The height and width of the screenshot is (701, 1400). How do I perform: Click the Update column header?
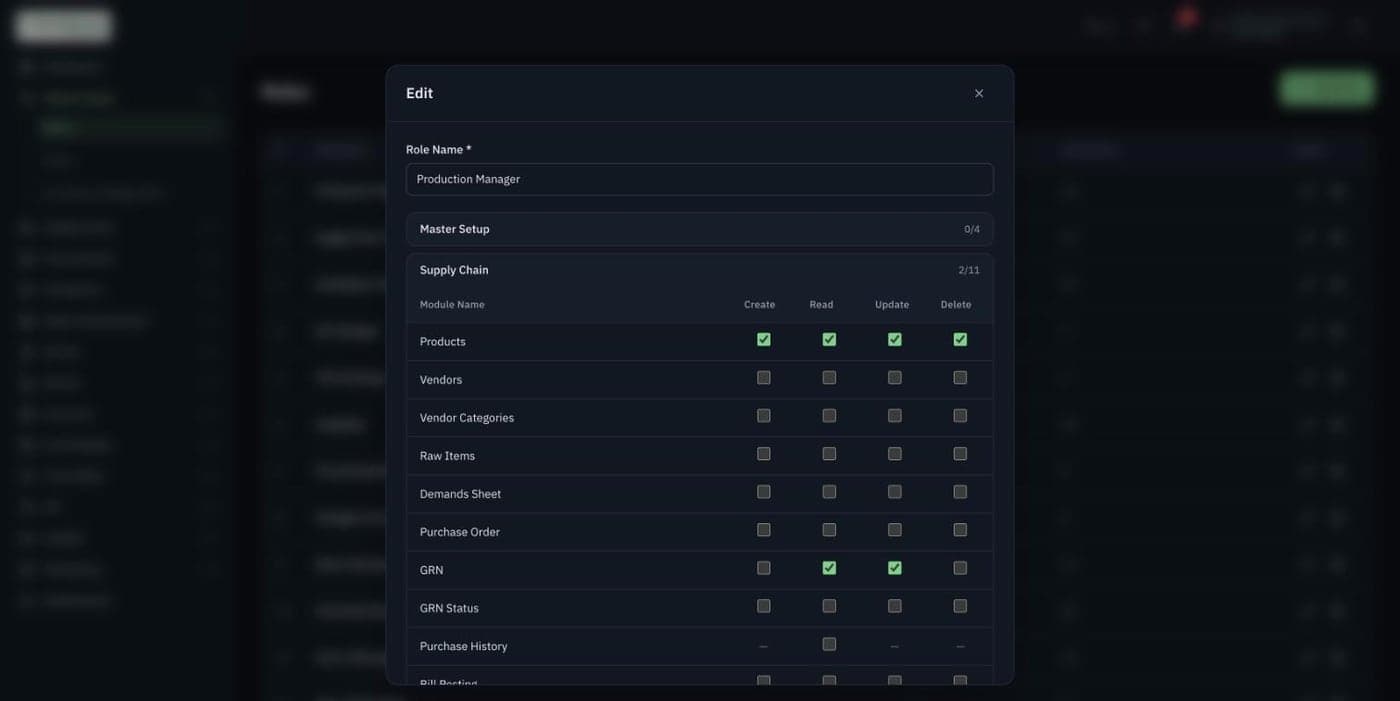pos(892,304)
